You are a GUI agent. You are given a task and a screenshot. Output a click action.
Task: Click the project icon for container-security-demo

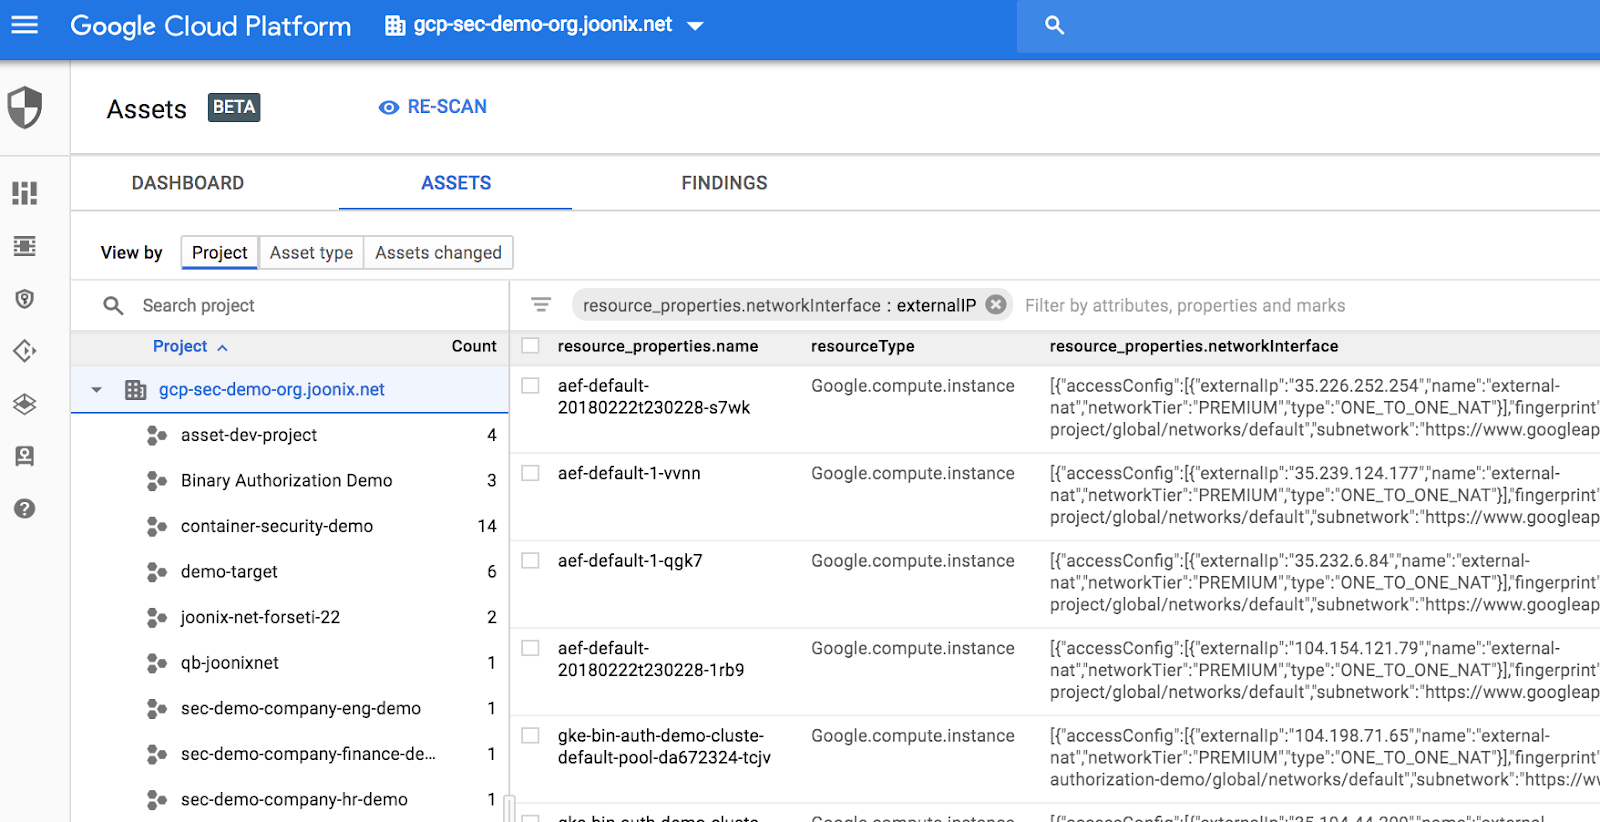click(156, 526)
